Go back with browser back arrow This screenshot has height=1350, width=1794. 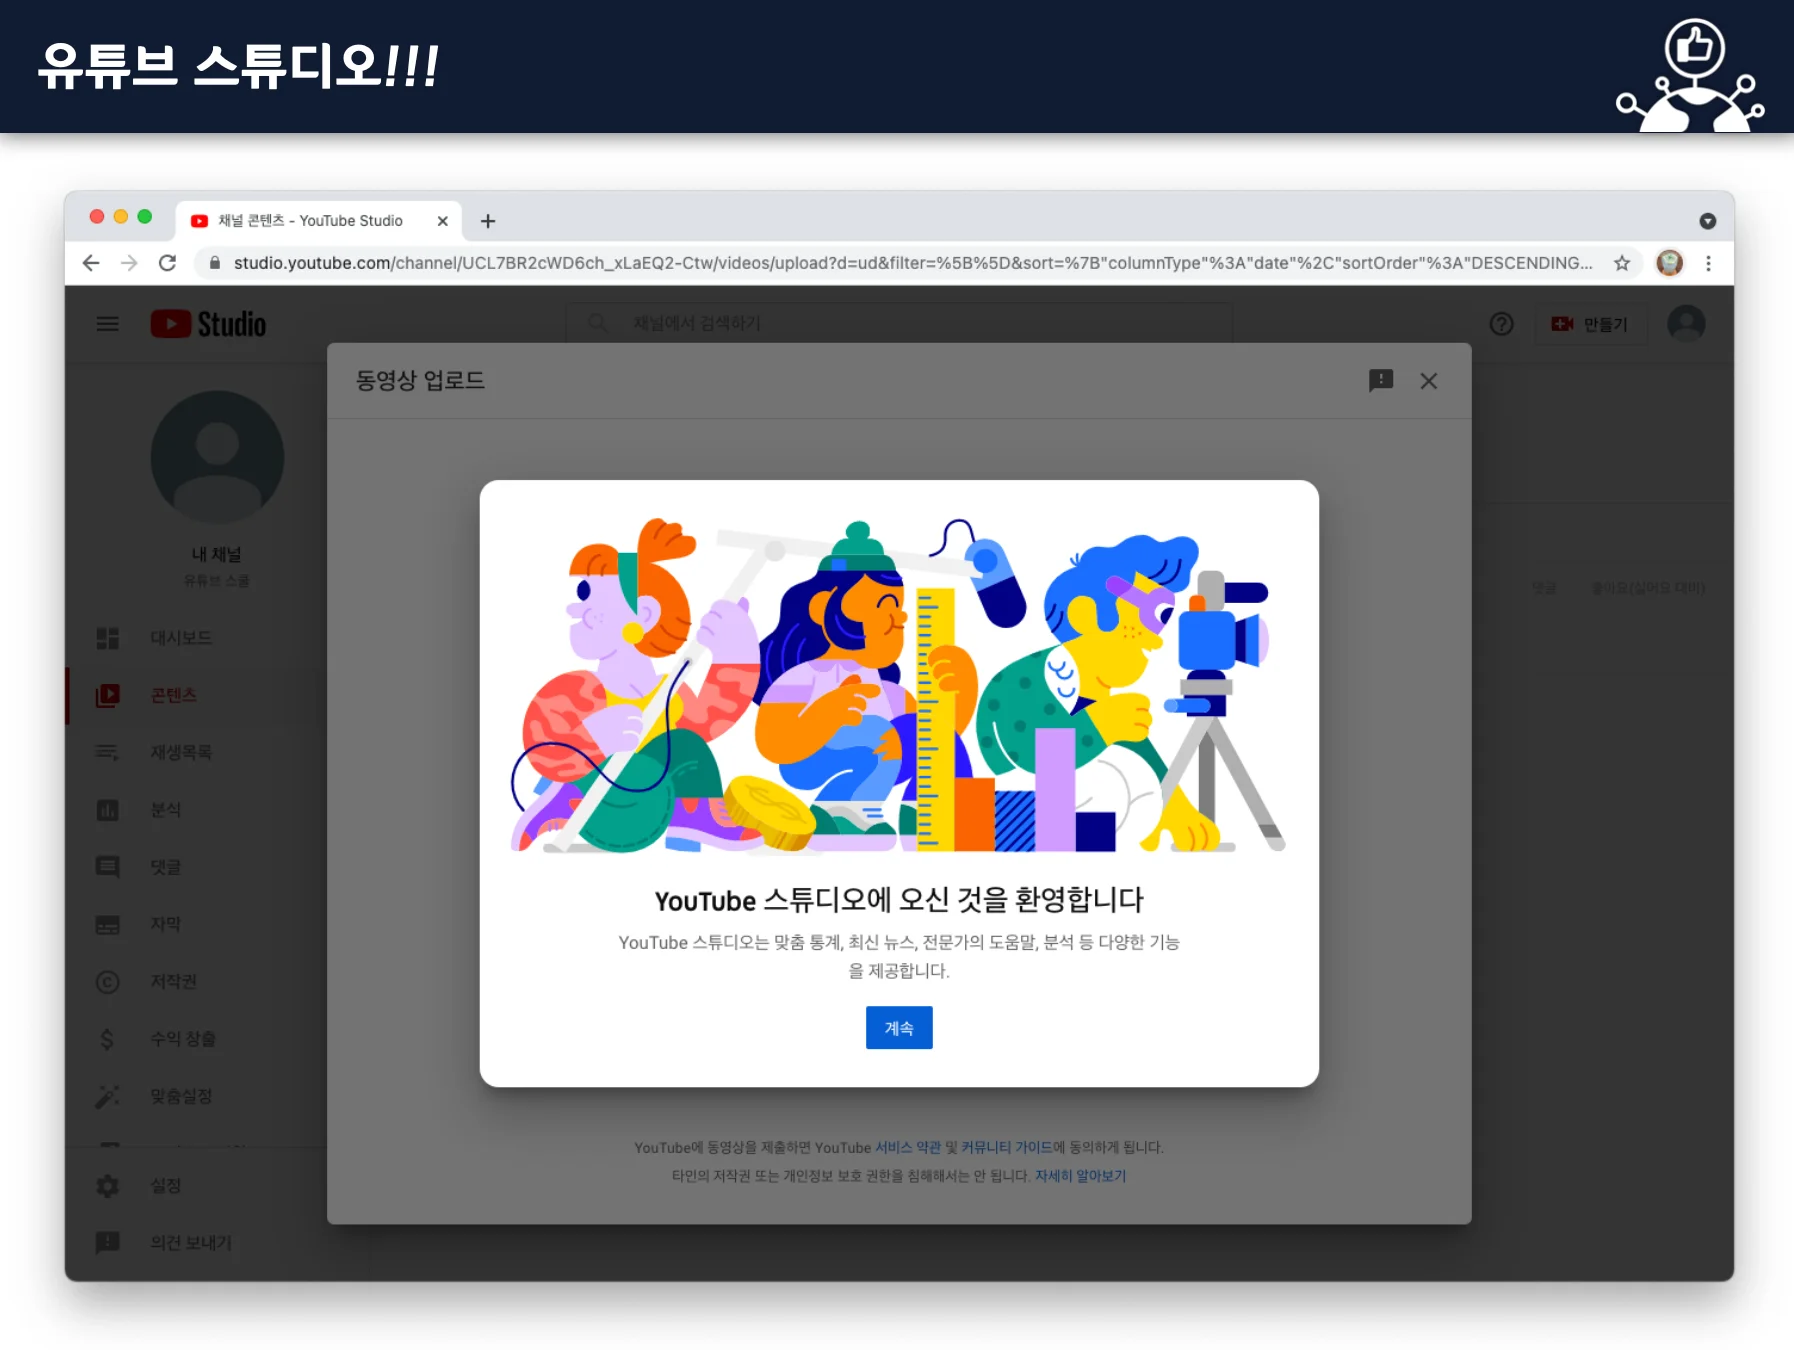pos(91,263)
